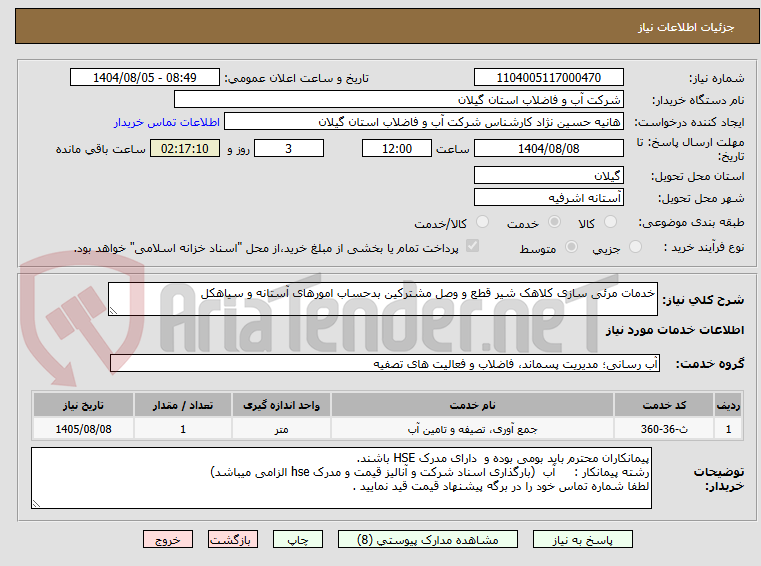Select the کالا radio button
Viewport: 761px width, 566px height.
pos(610,222)
